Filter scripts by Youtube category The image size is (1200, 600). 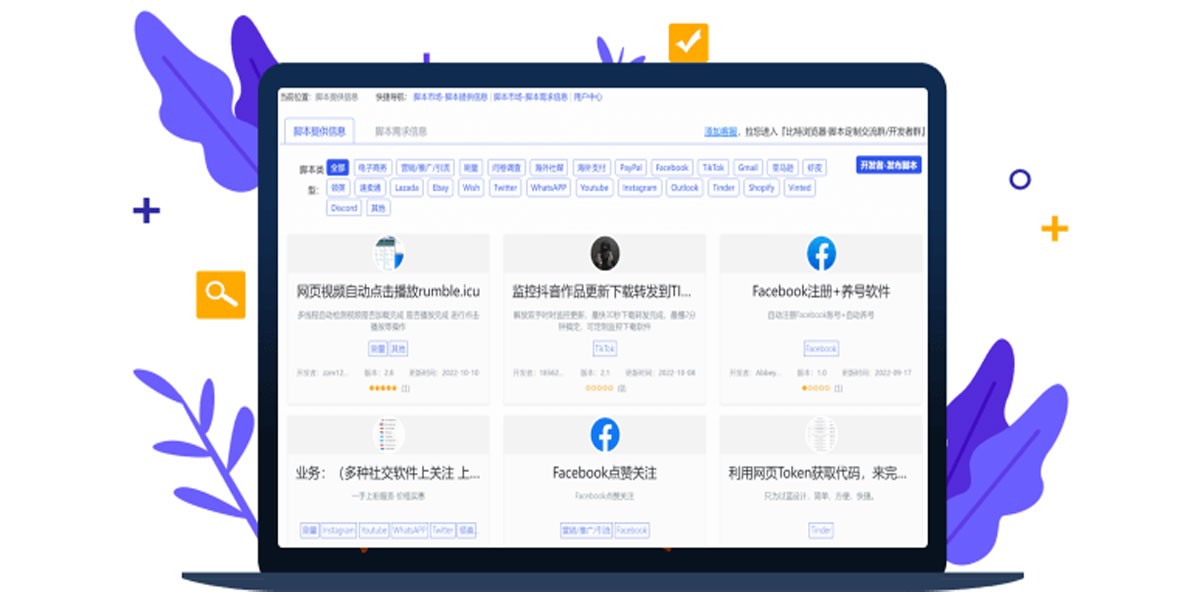coord(594,188)
